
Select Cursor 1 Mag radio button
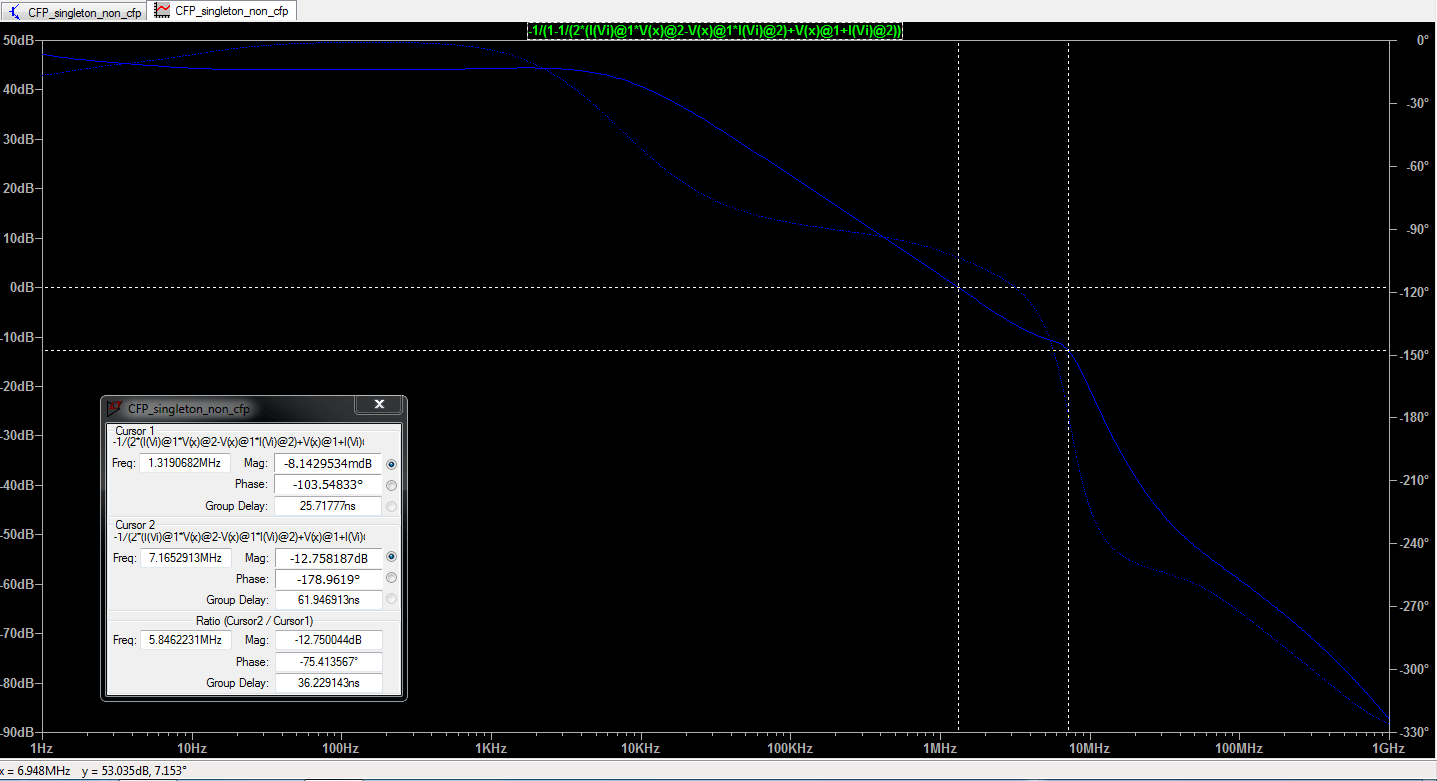(x=391, y=464)
